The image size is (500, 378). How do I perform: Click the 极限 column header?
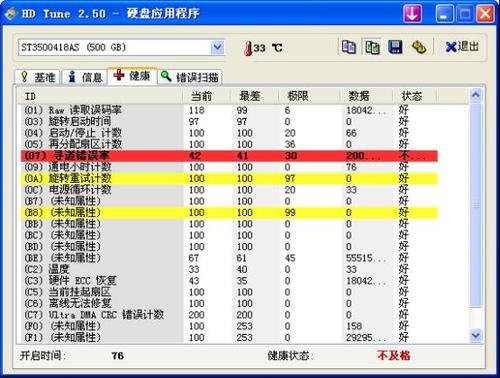coord(309,96)
